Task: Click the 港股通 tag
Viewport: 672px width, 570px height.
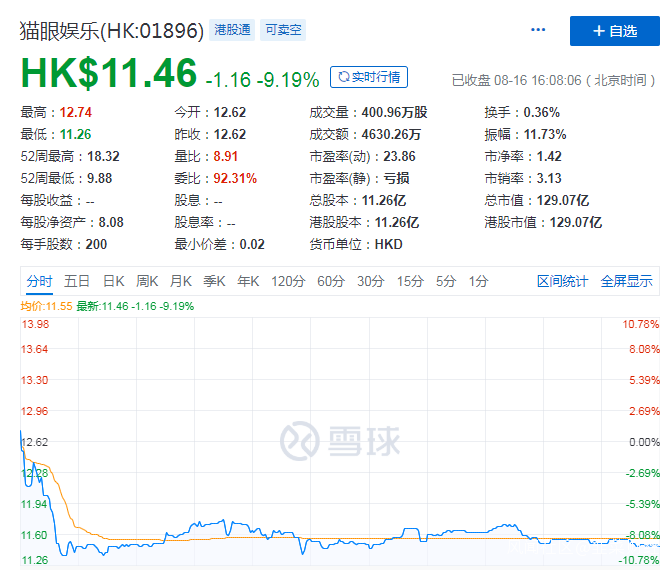Action: point(232,30)
